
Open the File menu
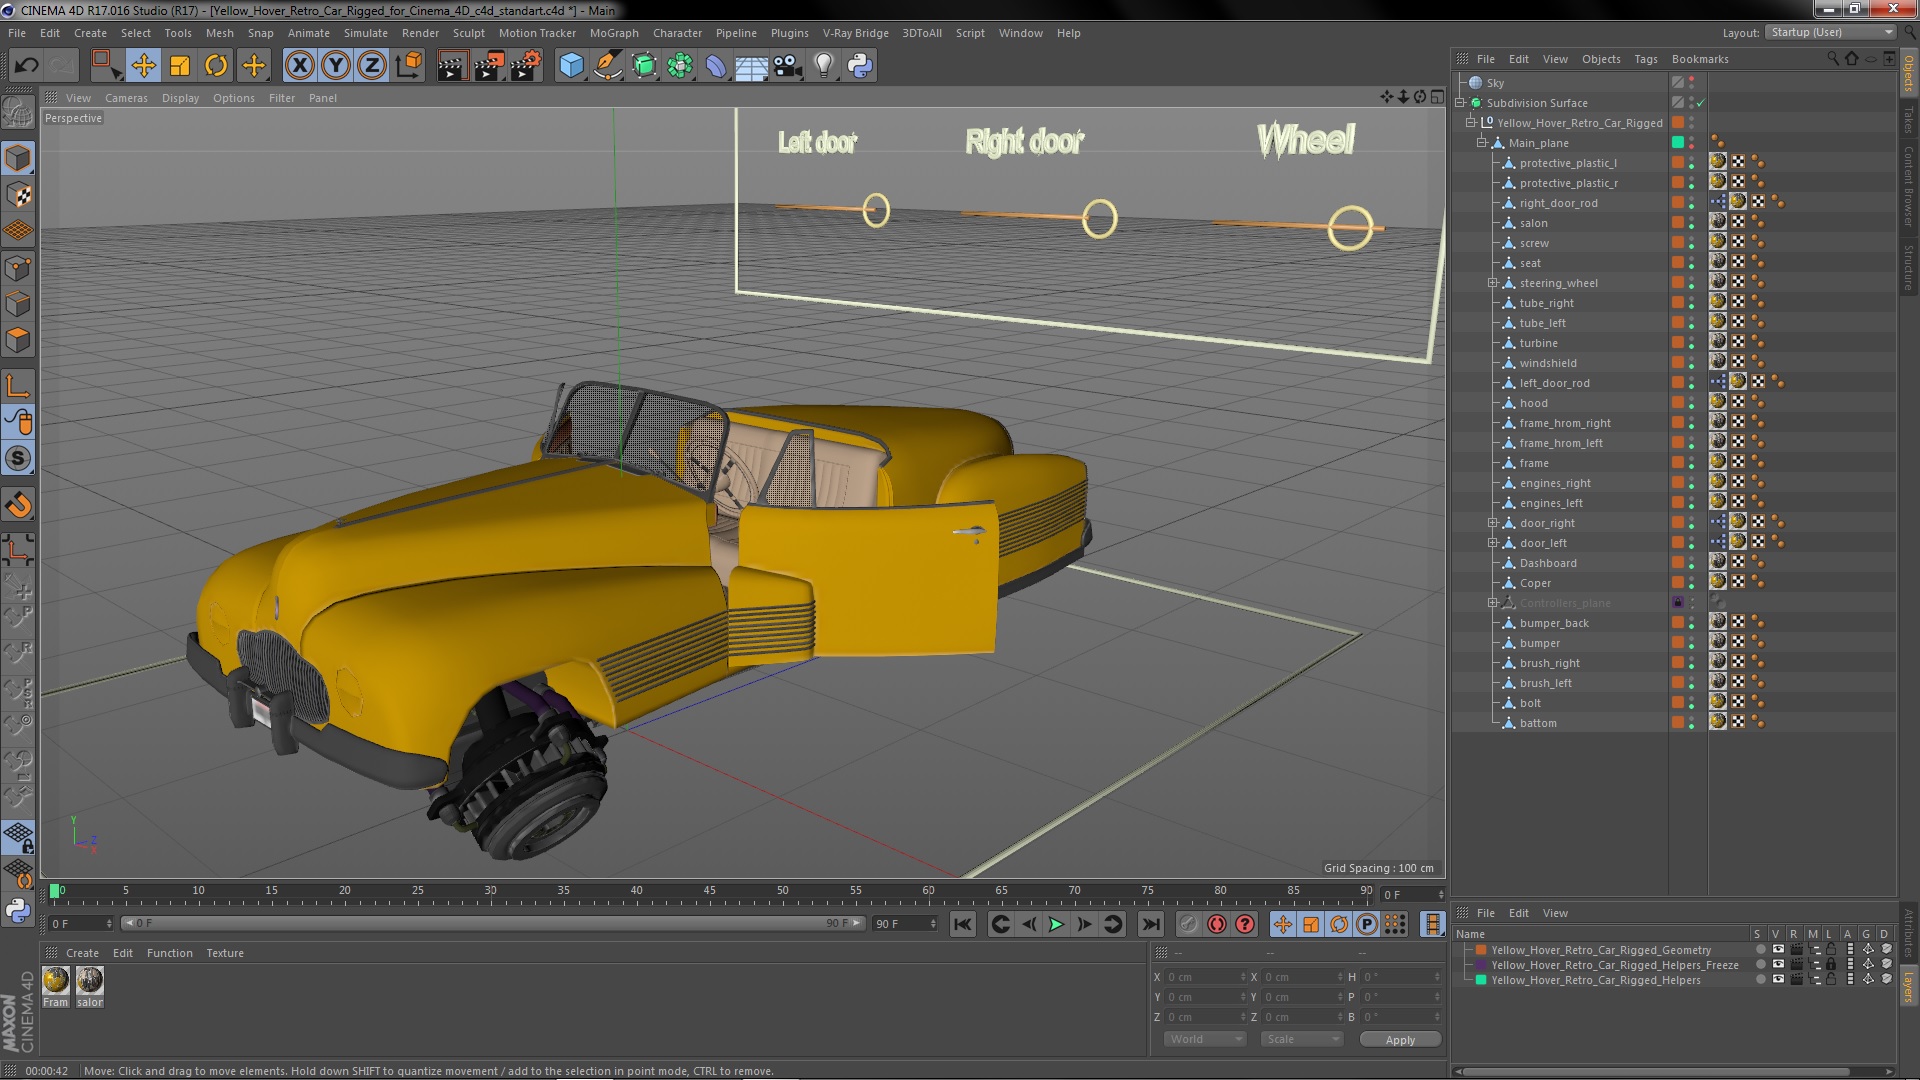coord(17,33)
